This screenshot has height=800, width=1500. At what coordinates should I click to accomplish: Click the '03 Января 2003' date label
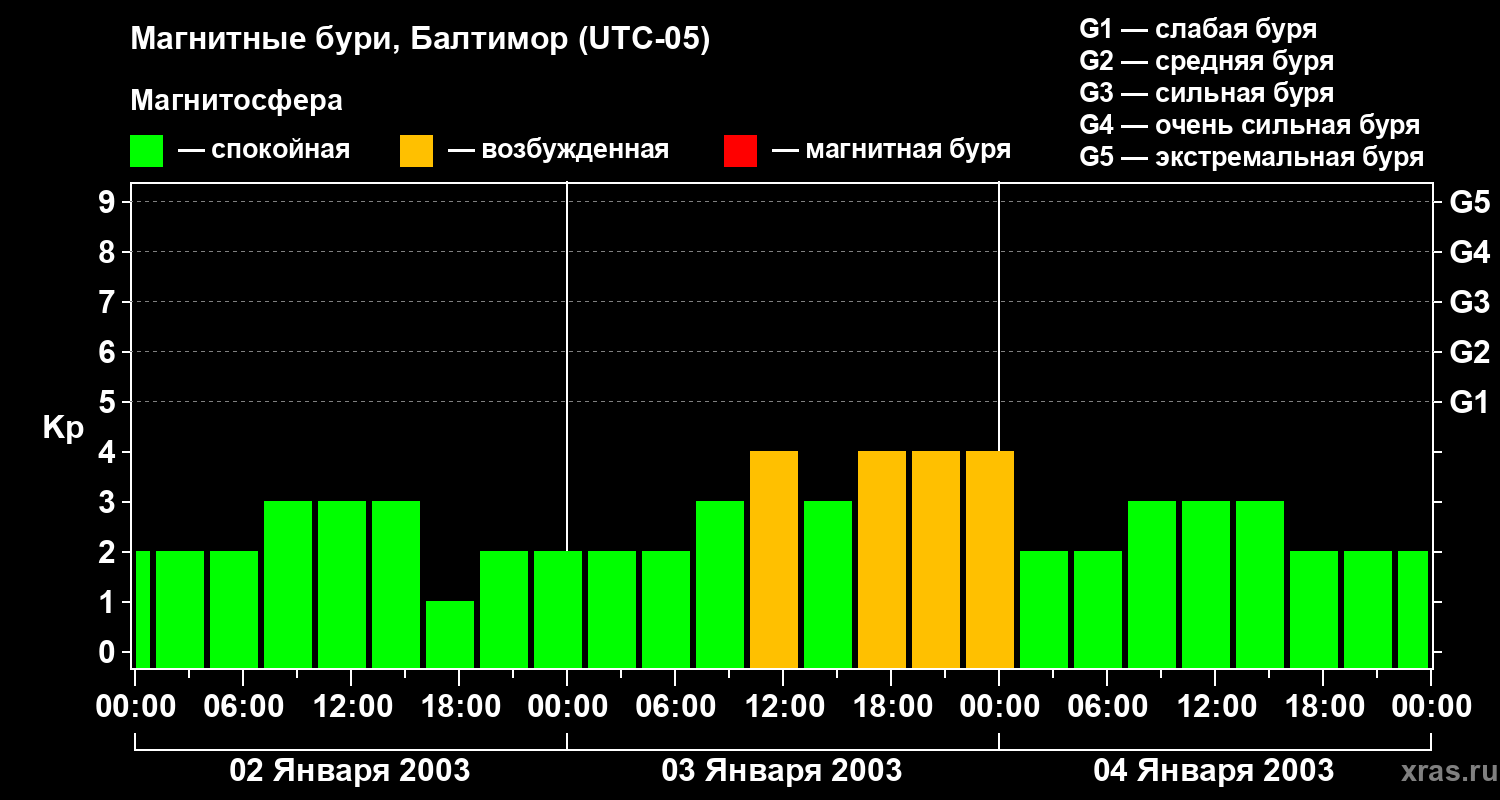(x=782, y=771)
